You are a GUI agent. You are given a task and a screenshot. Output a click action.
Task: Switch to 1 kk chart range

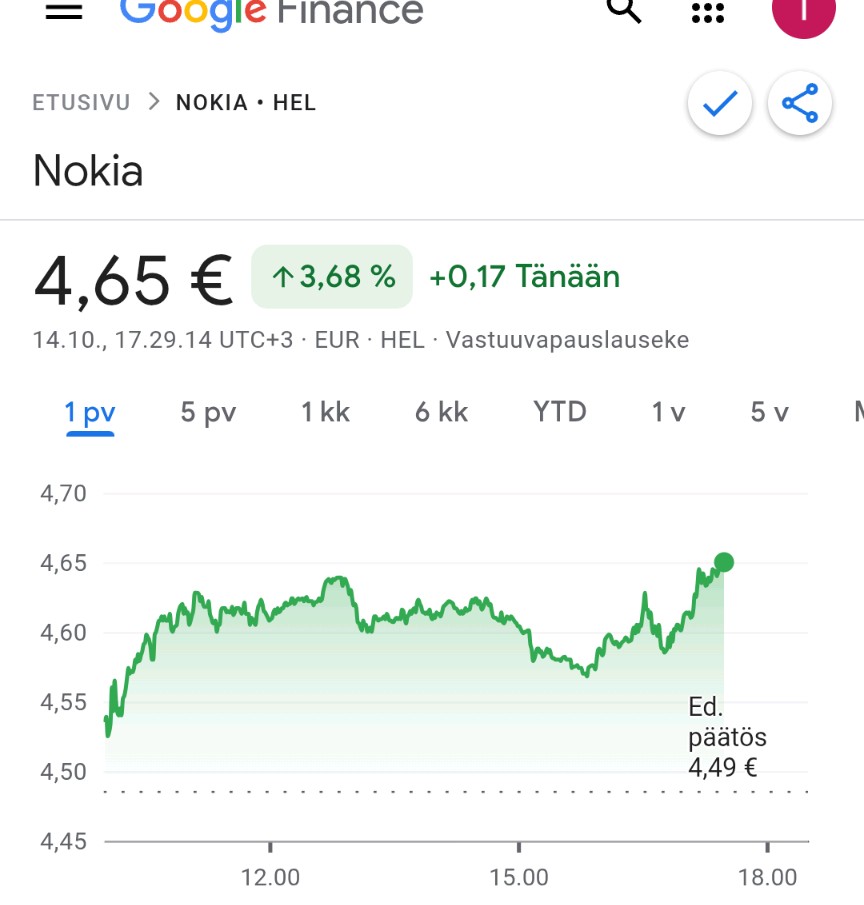click(x=326, y=412)
